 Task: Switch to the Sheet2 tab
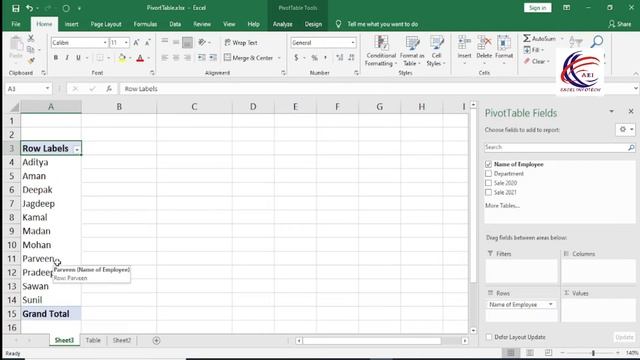point(122,340)
